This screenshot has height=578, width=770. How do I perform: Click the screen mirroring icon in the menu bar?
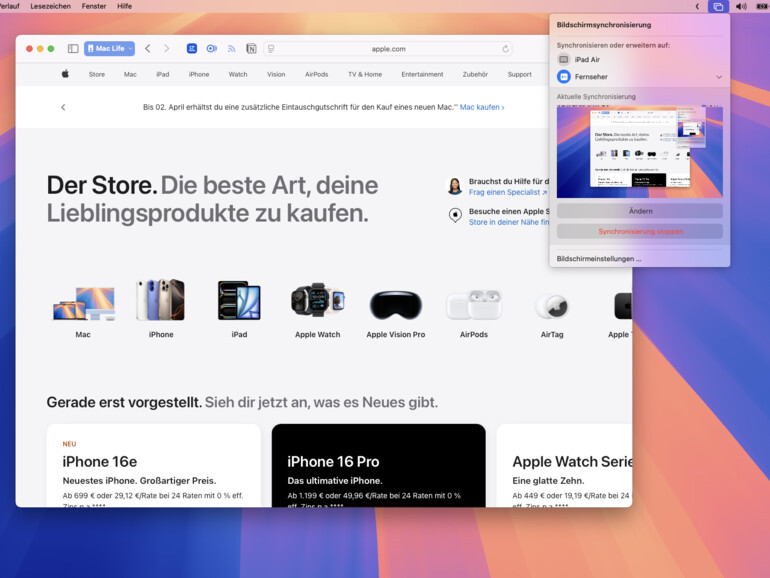(718, 6)
